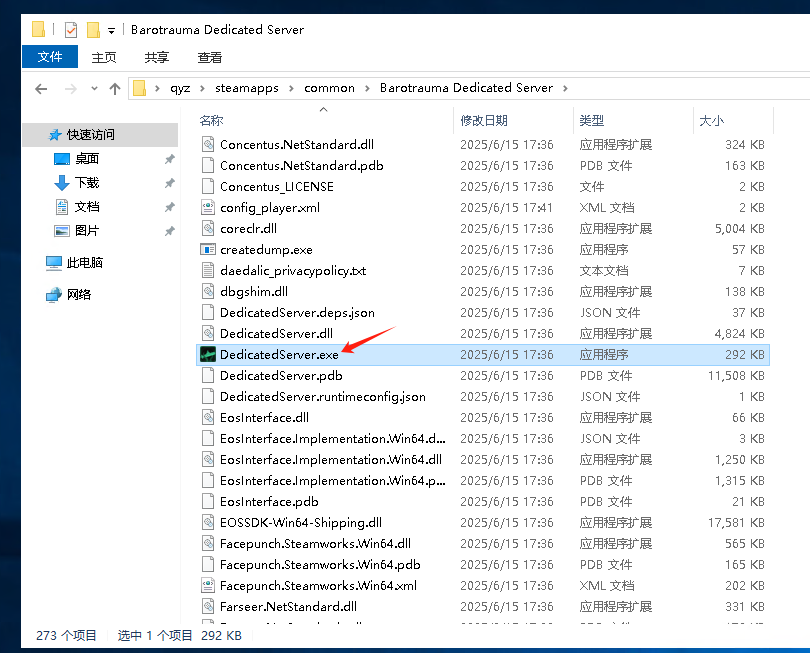This screenshot has width=810, height=653.
Task: Select Farseer.NetStandard.dll file
Action: coord(288,607)
